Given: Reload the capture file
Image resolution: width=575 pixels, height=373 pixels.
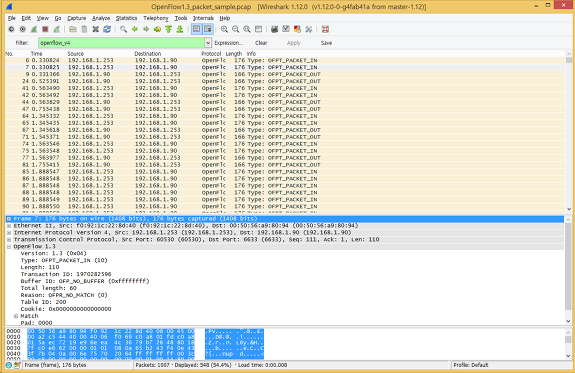Looking at the screenshot, I should (107, 29).
